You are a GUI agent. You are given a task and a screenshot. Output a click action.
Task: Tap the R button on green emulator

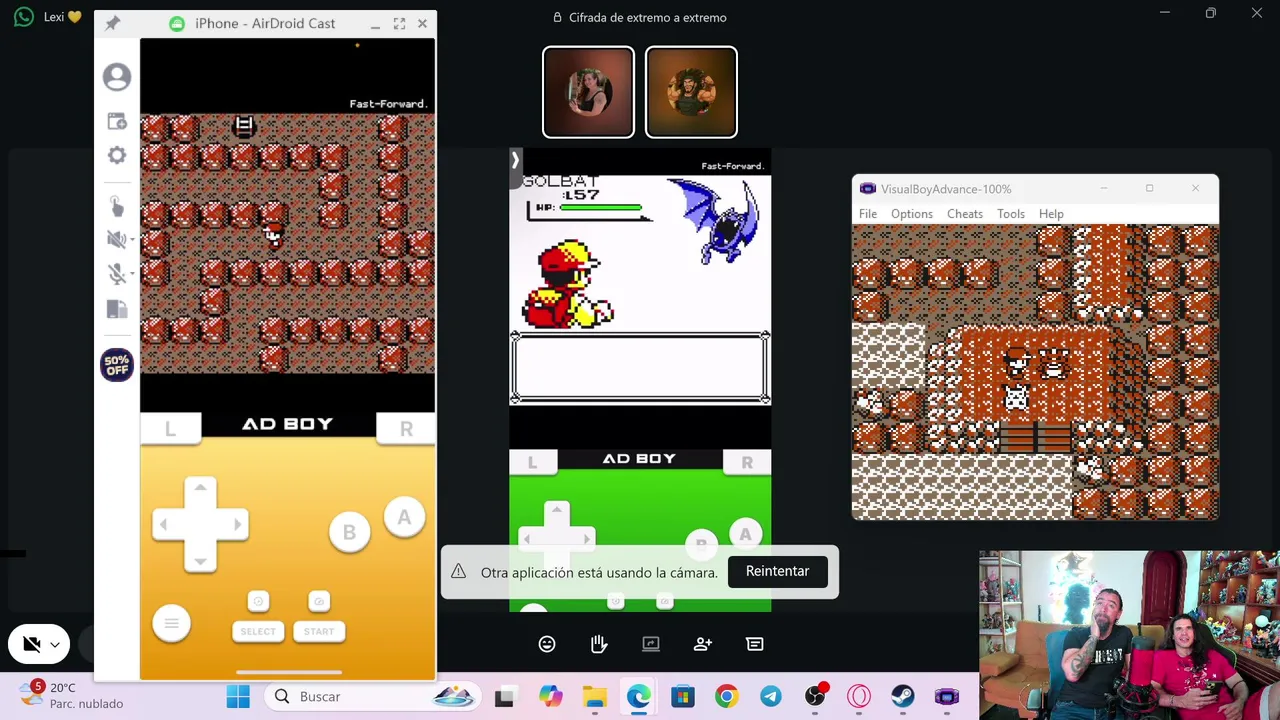click(747, 462)
